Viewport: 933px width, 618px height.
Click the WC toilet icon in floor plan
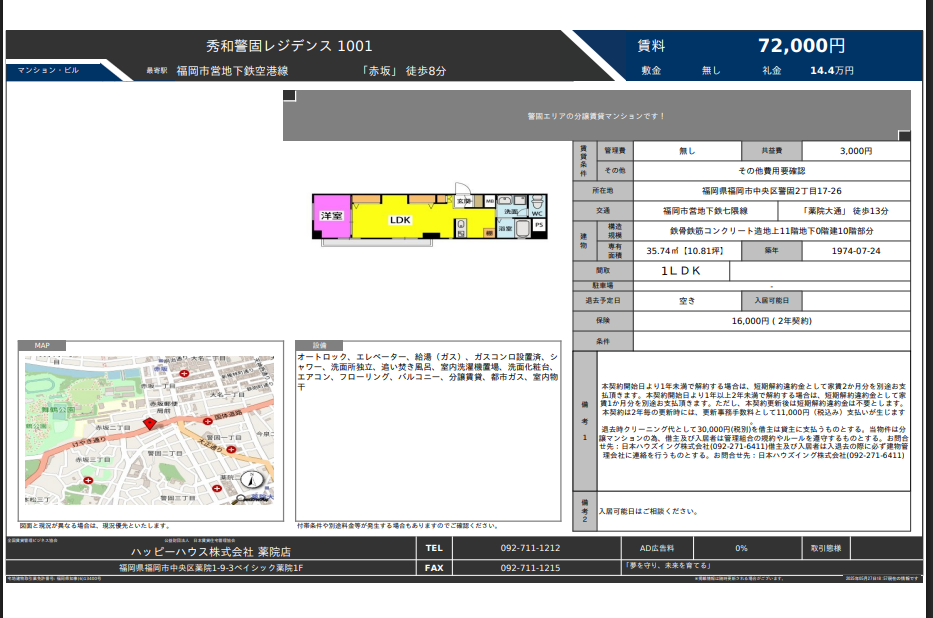tap(537, 203)
